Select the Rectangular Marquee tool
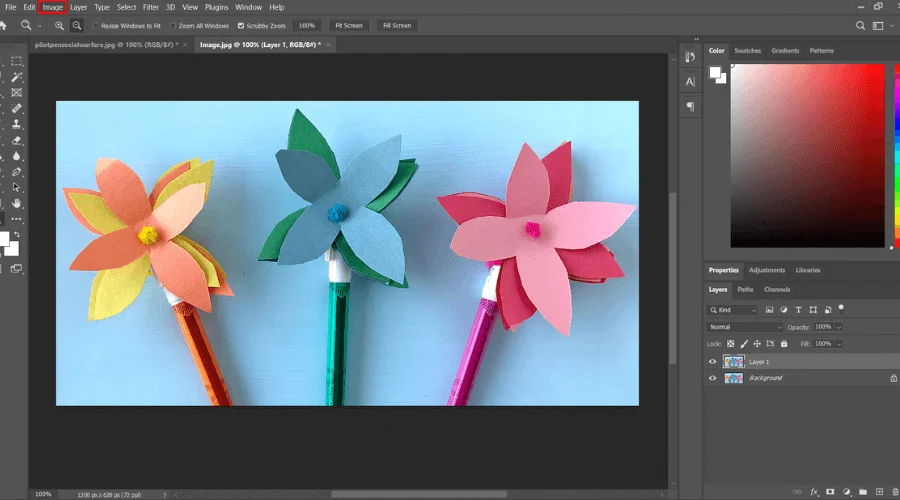This screenshot has width=900, height=500. click(x=17, y=61)
